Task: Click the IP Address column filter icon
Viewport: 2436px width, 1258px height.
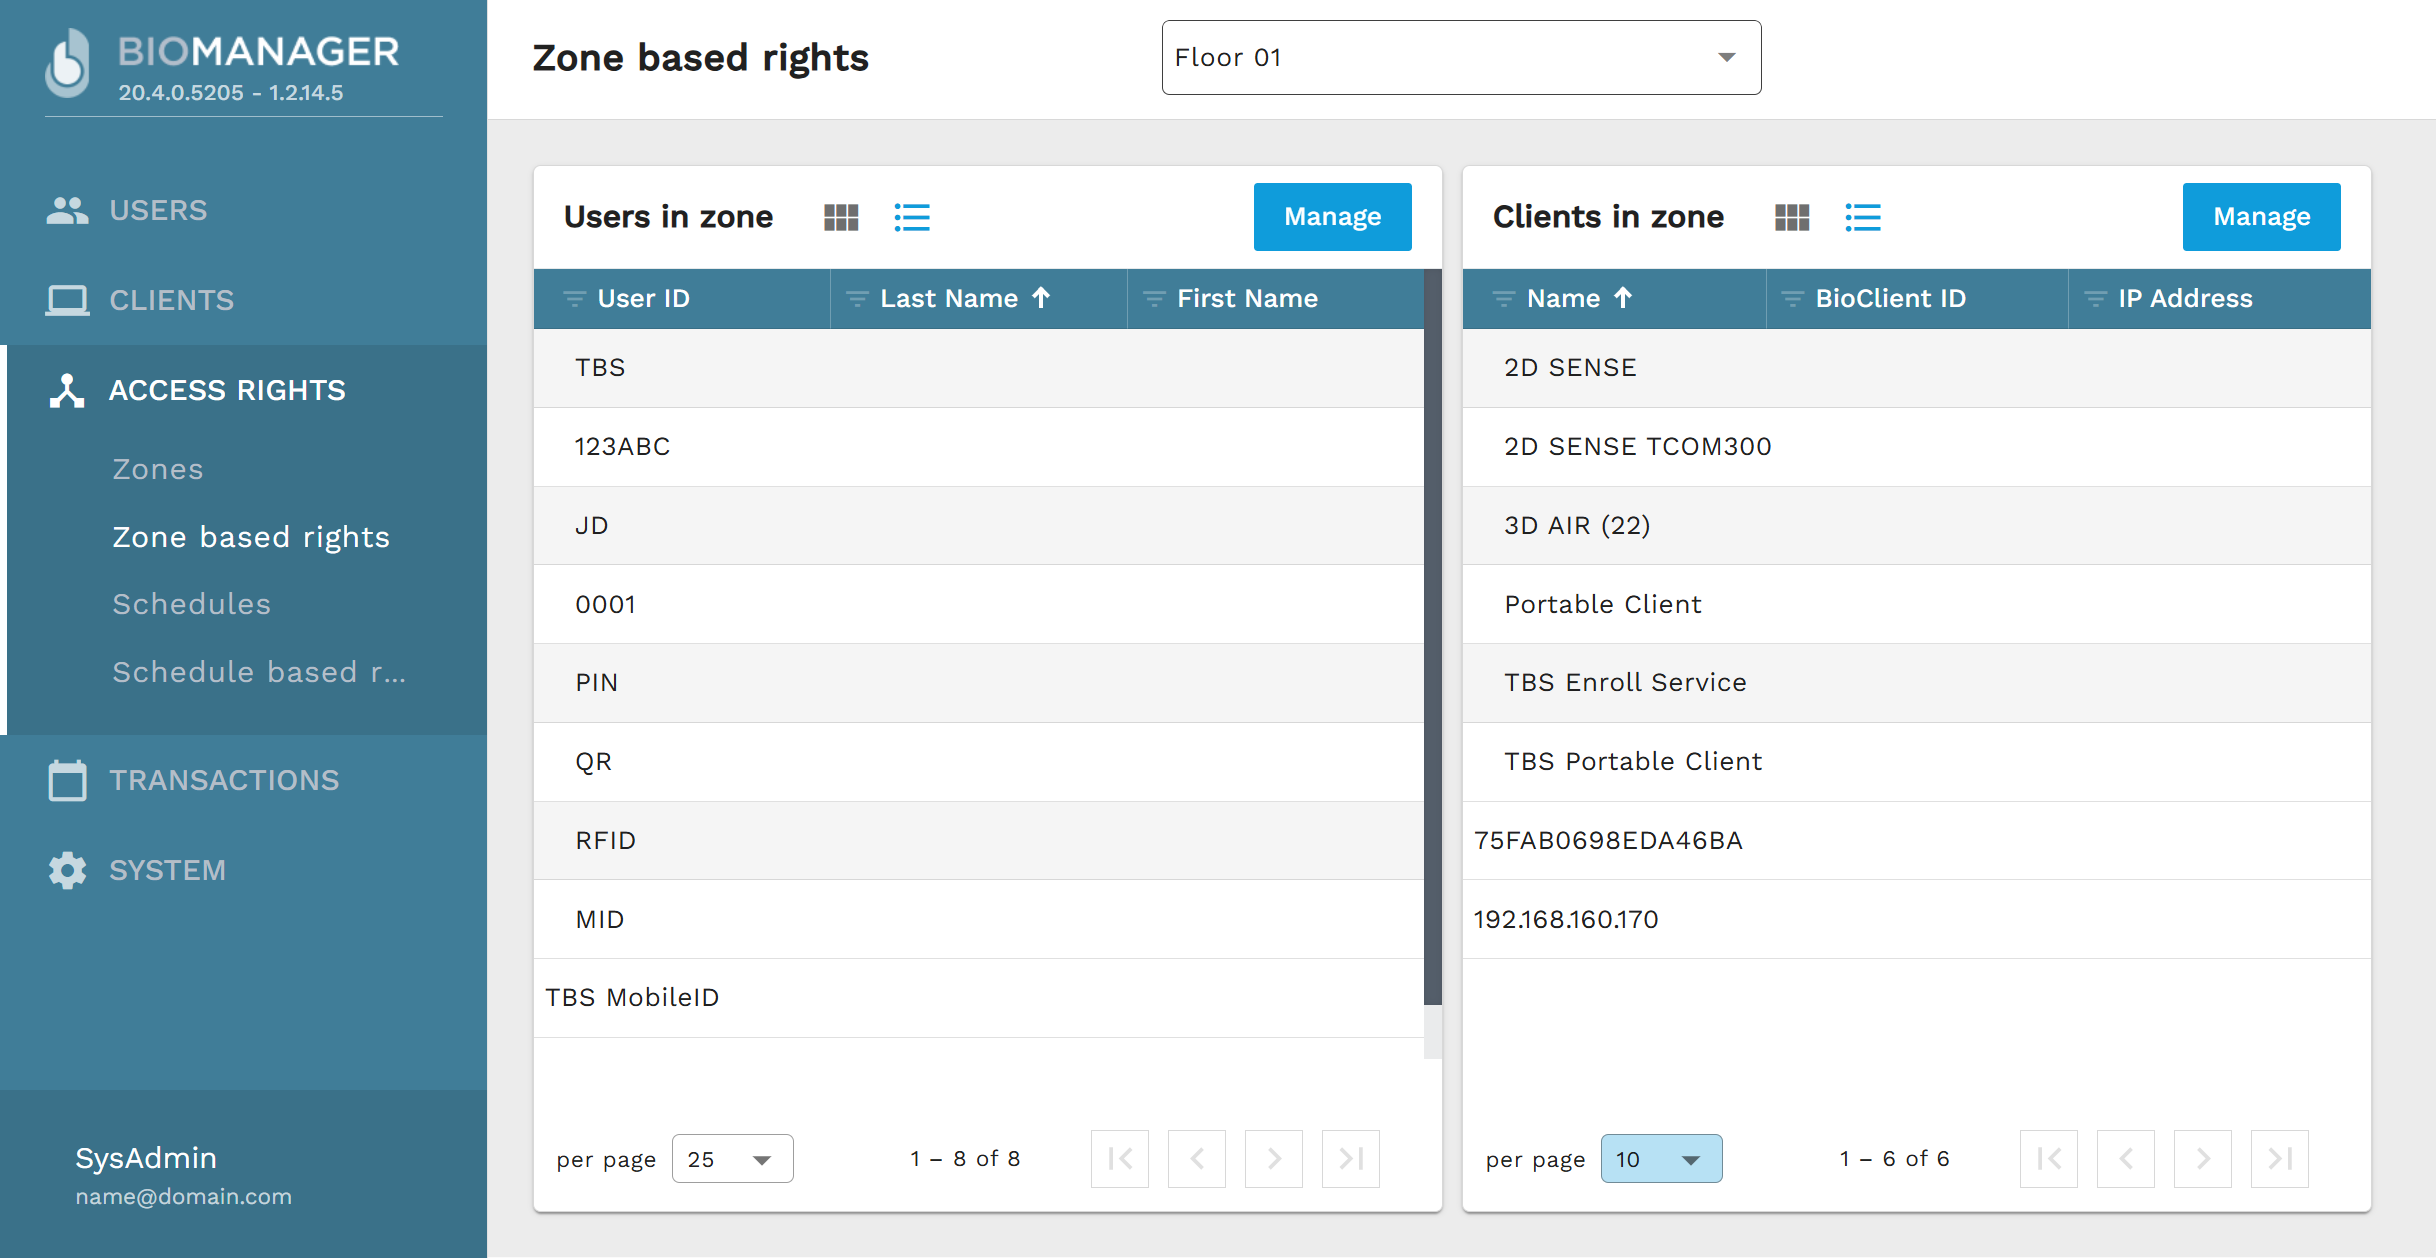Action: [2095, 299]
